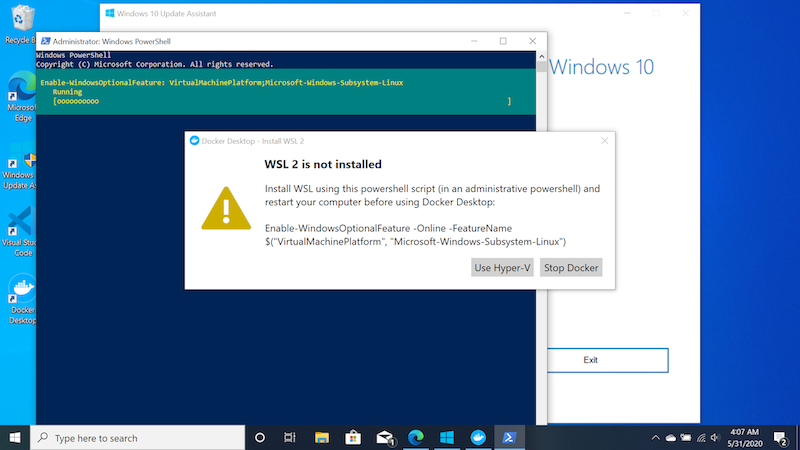
Task: Show hidden system tray icons
Action: coord(656,438)
